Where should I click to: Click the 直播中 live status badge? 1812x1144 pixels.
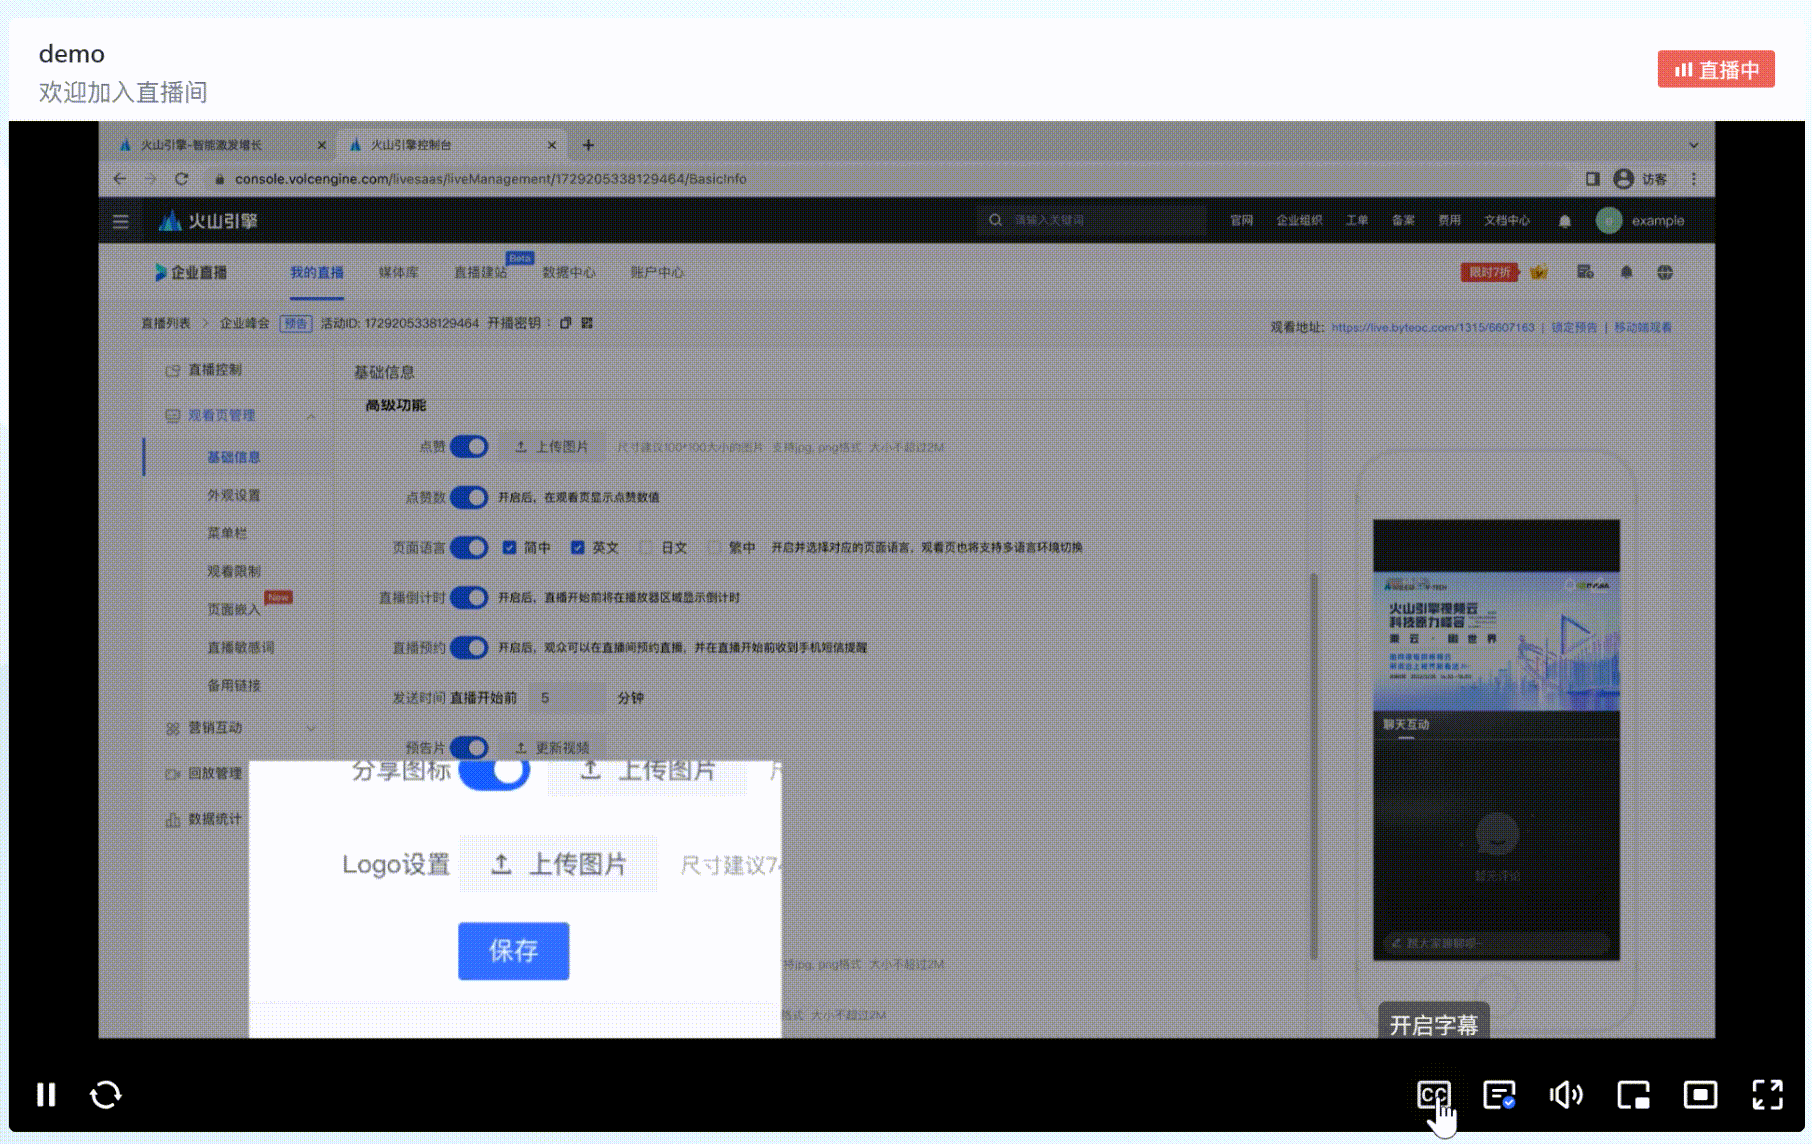click(1716, 70)
